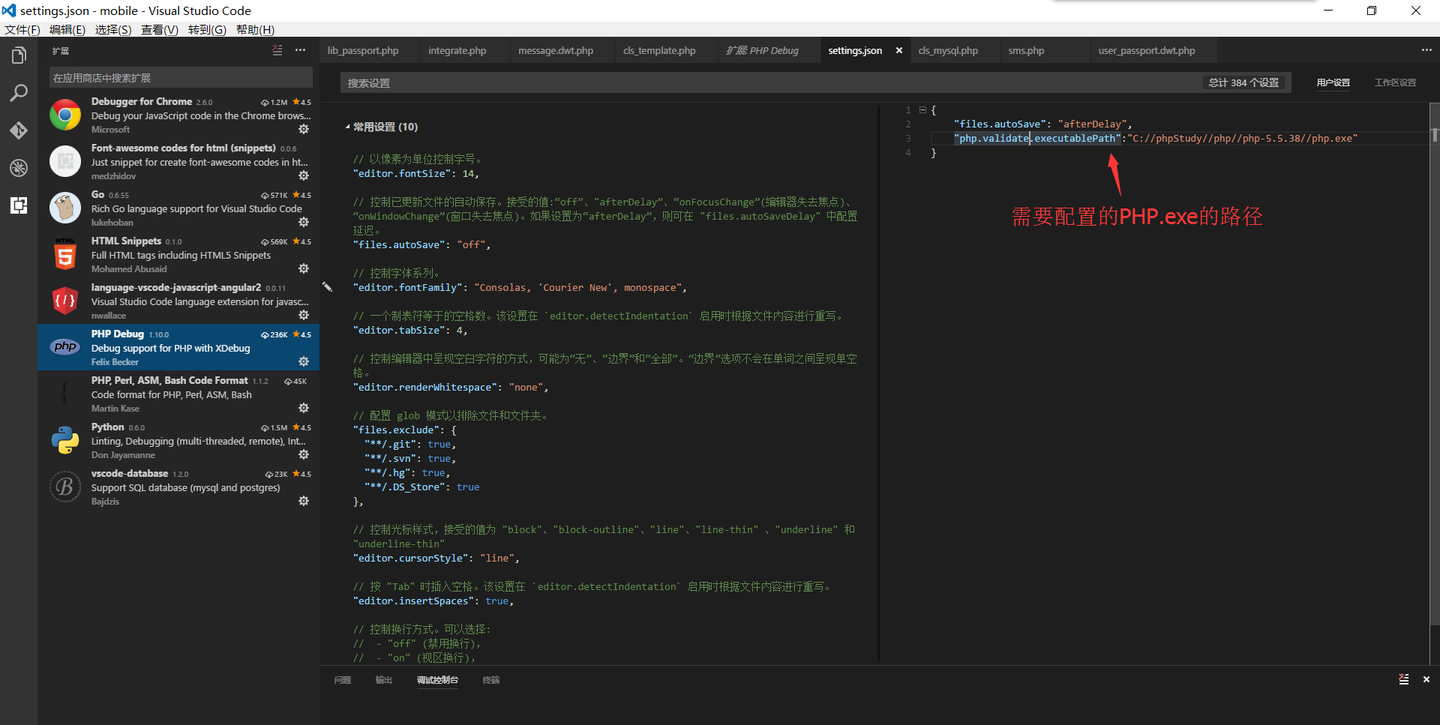Open the Debug view in activity bar
The width and height of the screenshot is (1440, 725).
18,168
